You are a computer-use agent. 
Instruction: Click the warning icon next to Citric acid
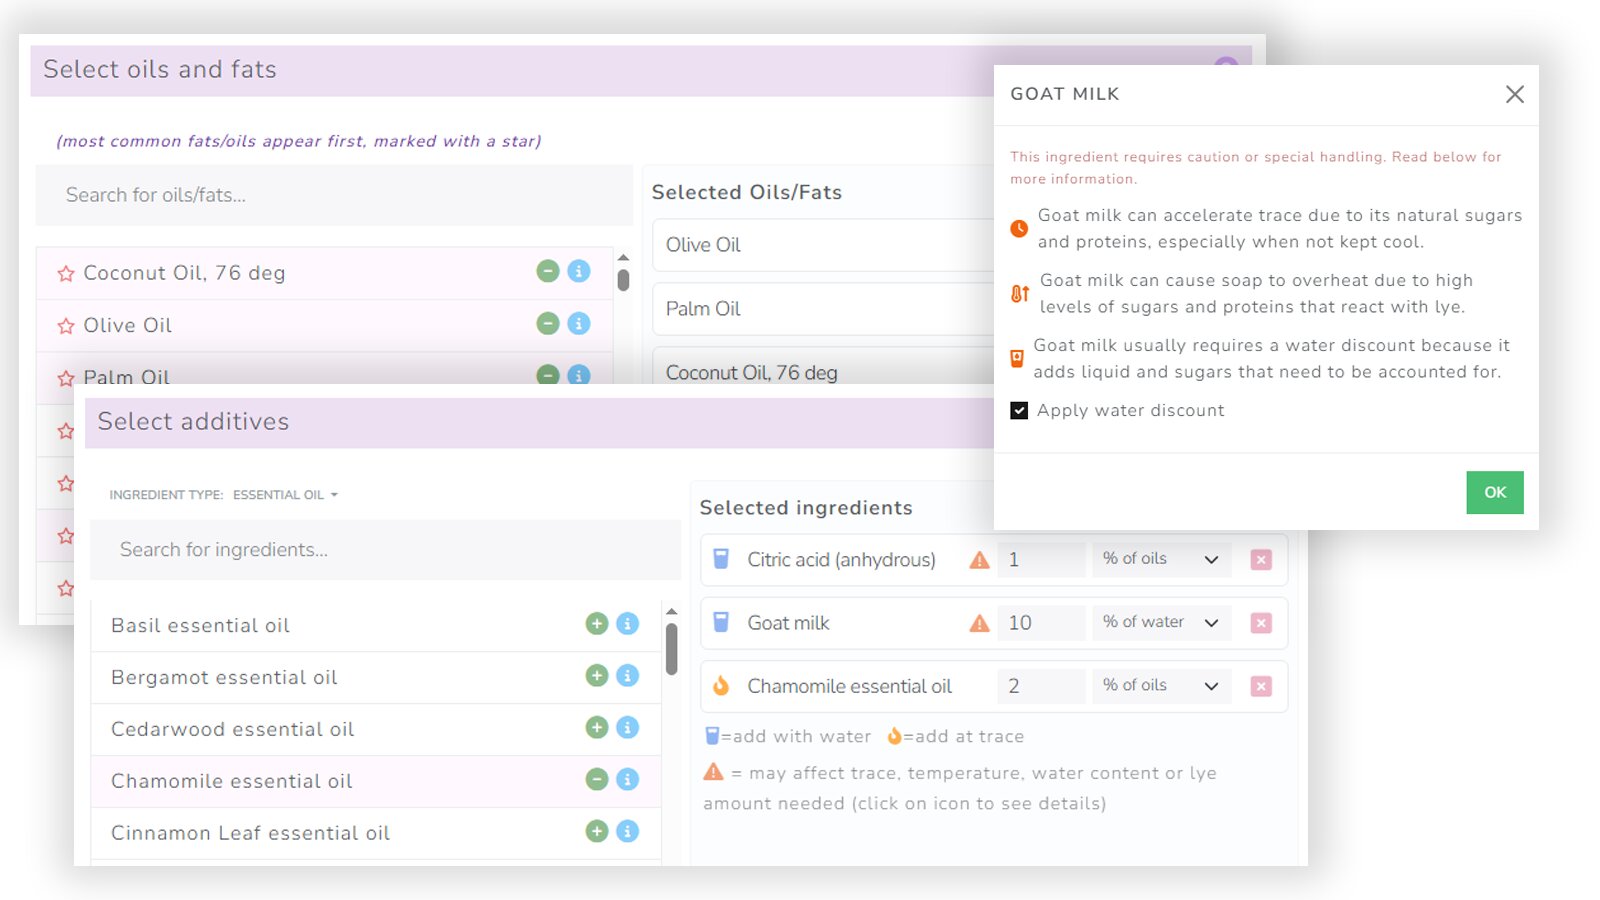(979, 560)
